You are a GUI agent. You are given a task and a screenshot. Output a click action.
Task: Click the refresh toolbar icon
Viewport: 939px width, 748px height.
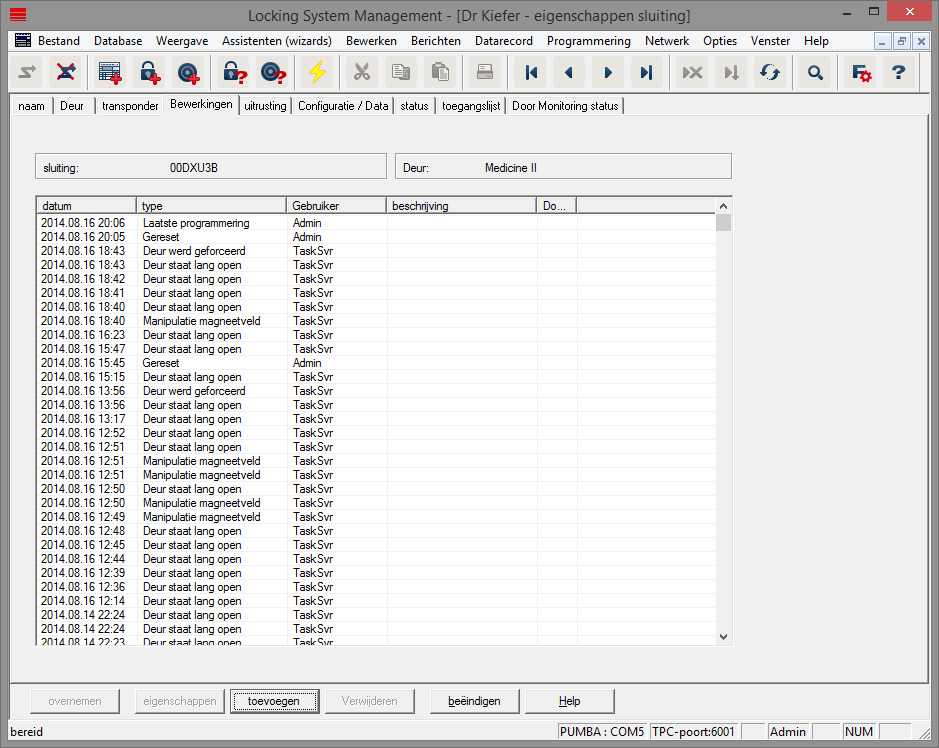[x=769, y=72]
